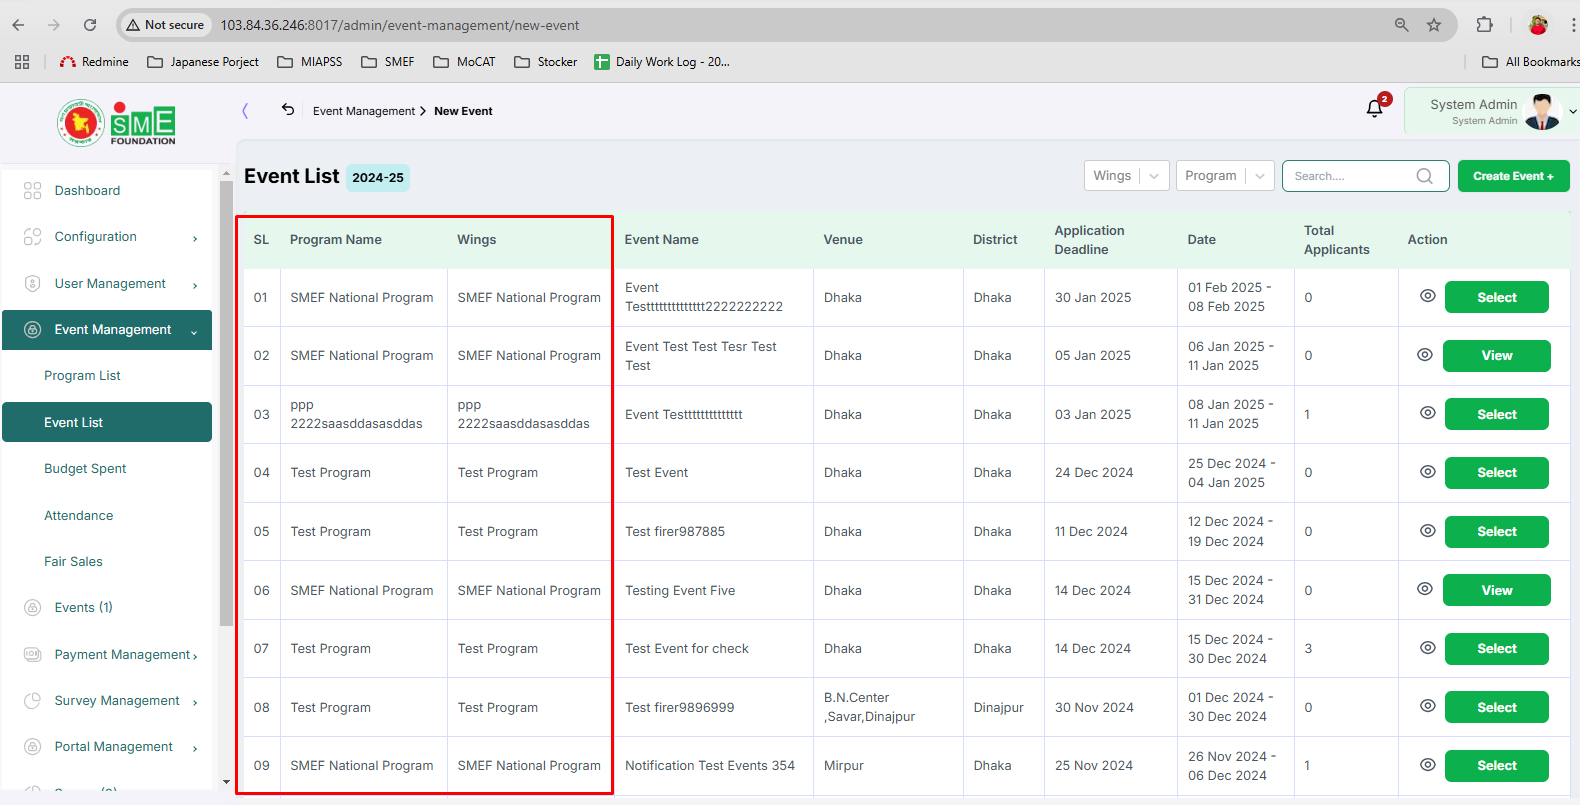
Task: Click the Payment Management sidebar icon
Action: point(33,654)
